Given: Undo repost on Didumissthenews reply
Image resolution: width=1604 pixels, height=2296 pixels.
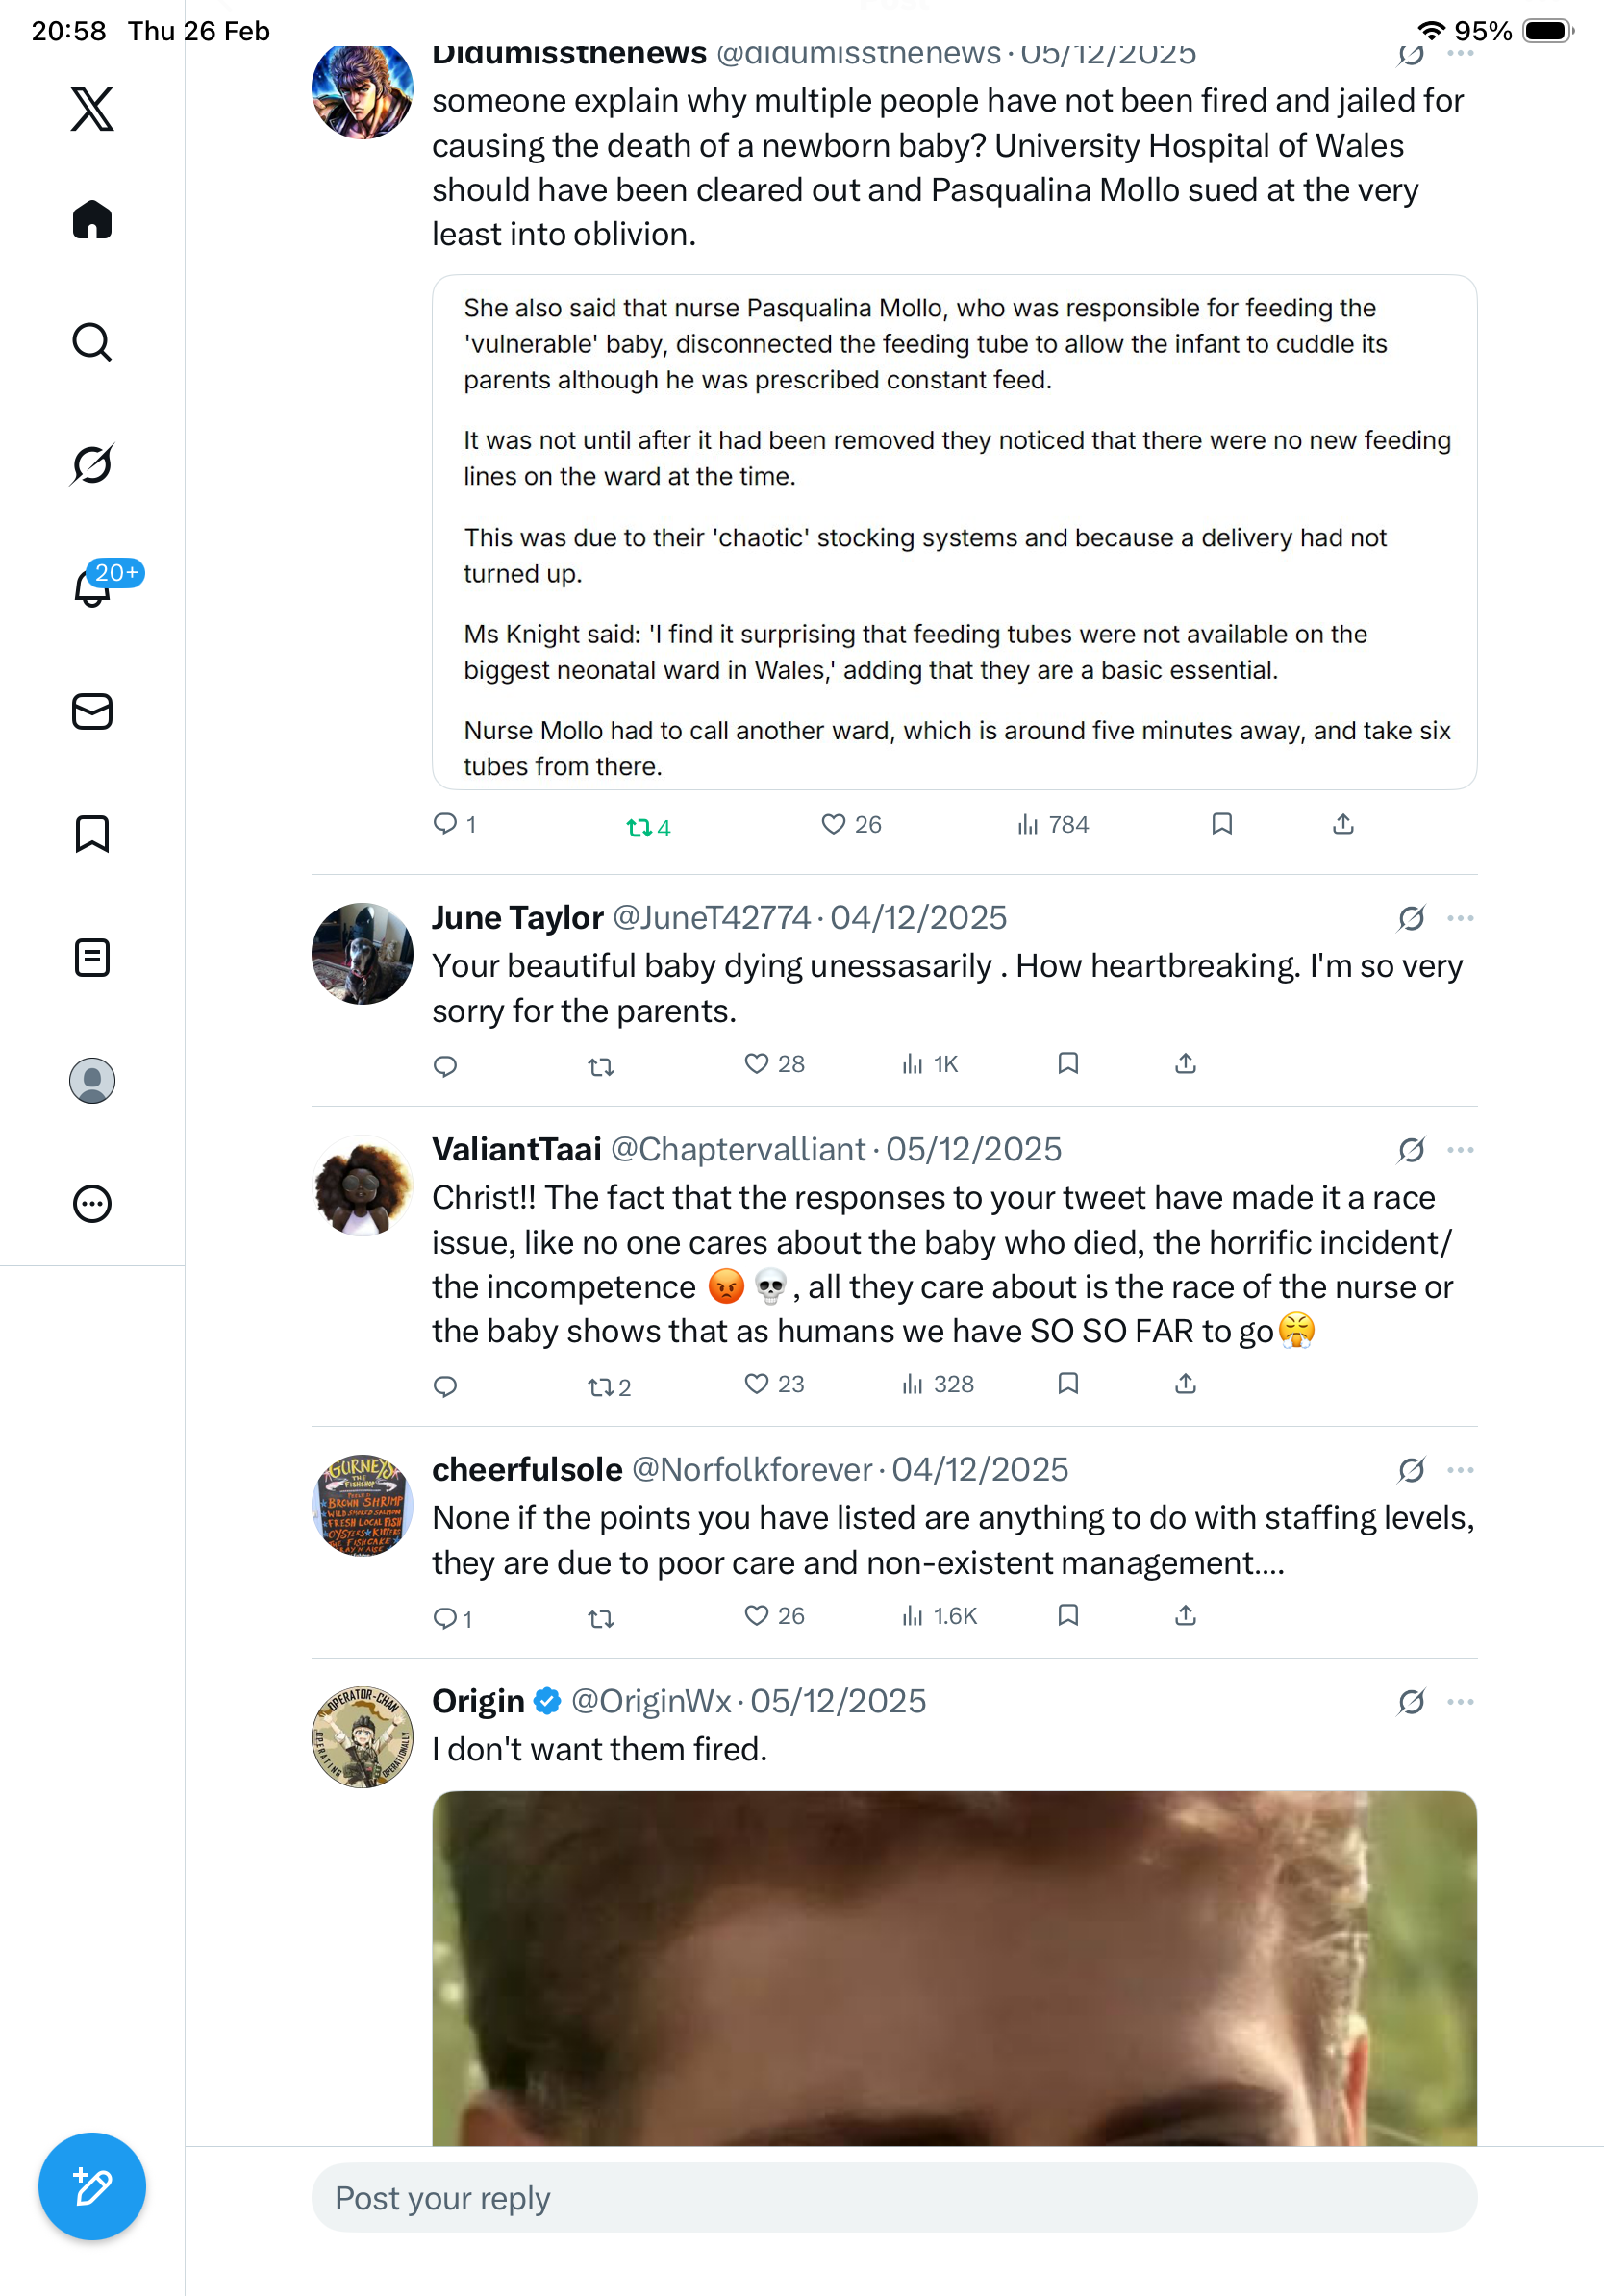Looking at the screenshot, I should click(x=639, y=827).
